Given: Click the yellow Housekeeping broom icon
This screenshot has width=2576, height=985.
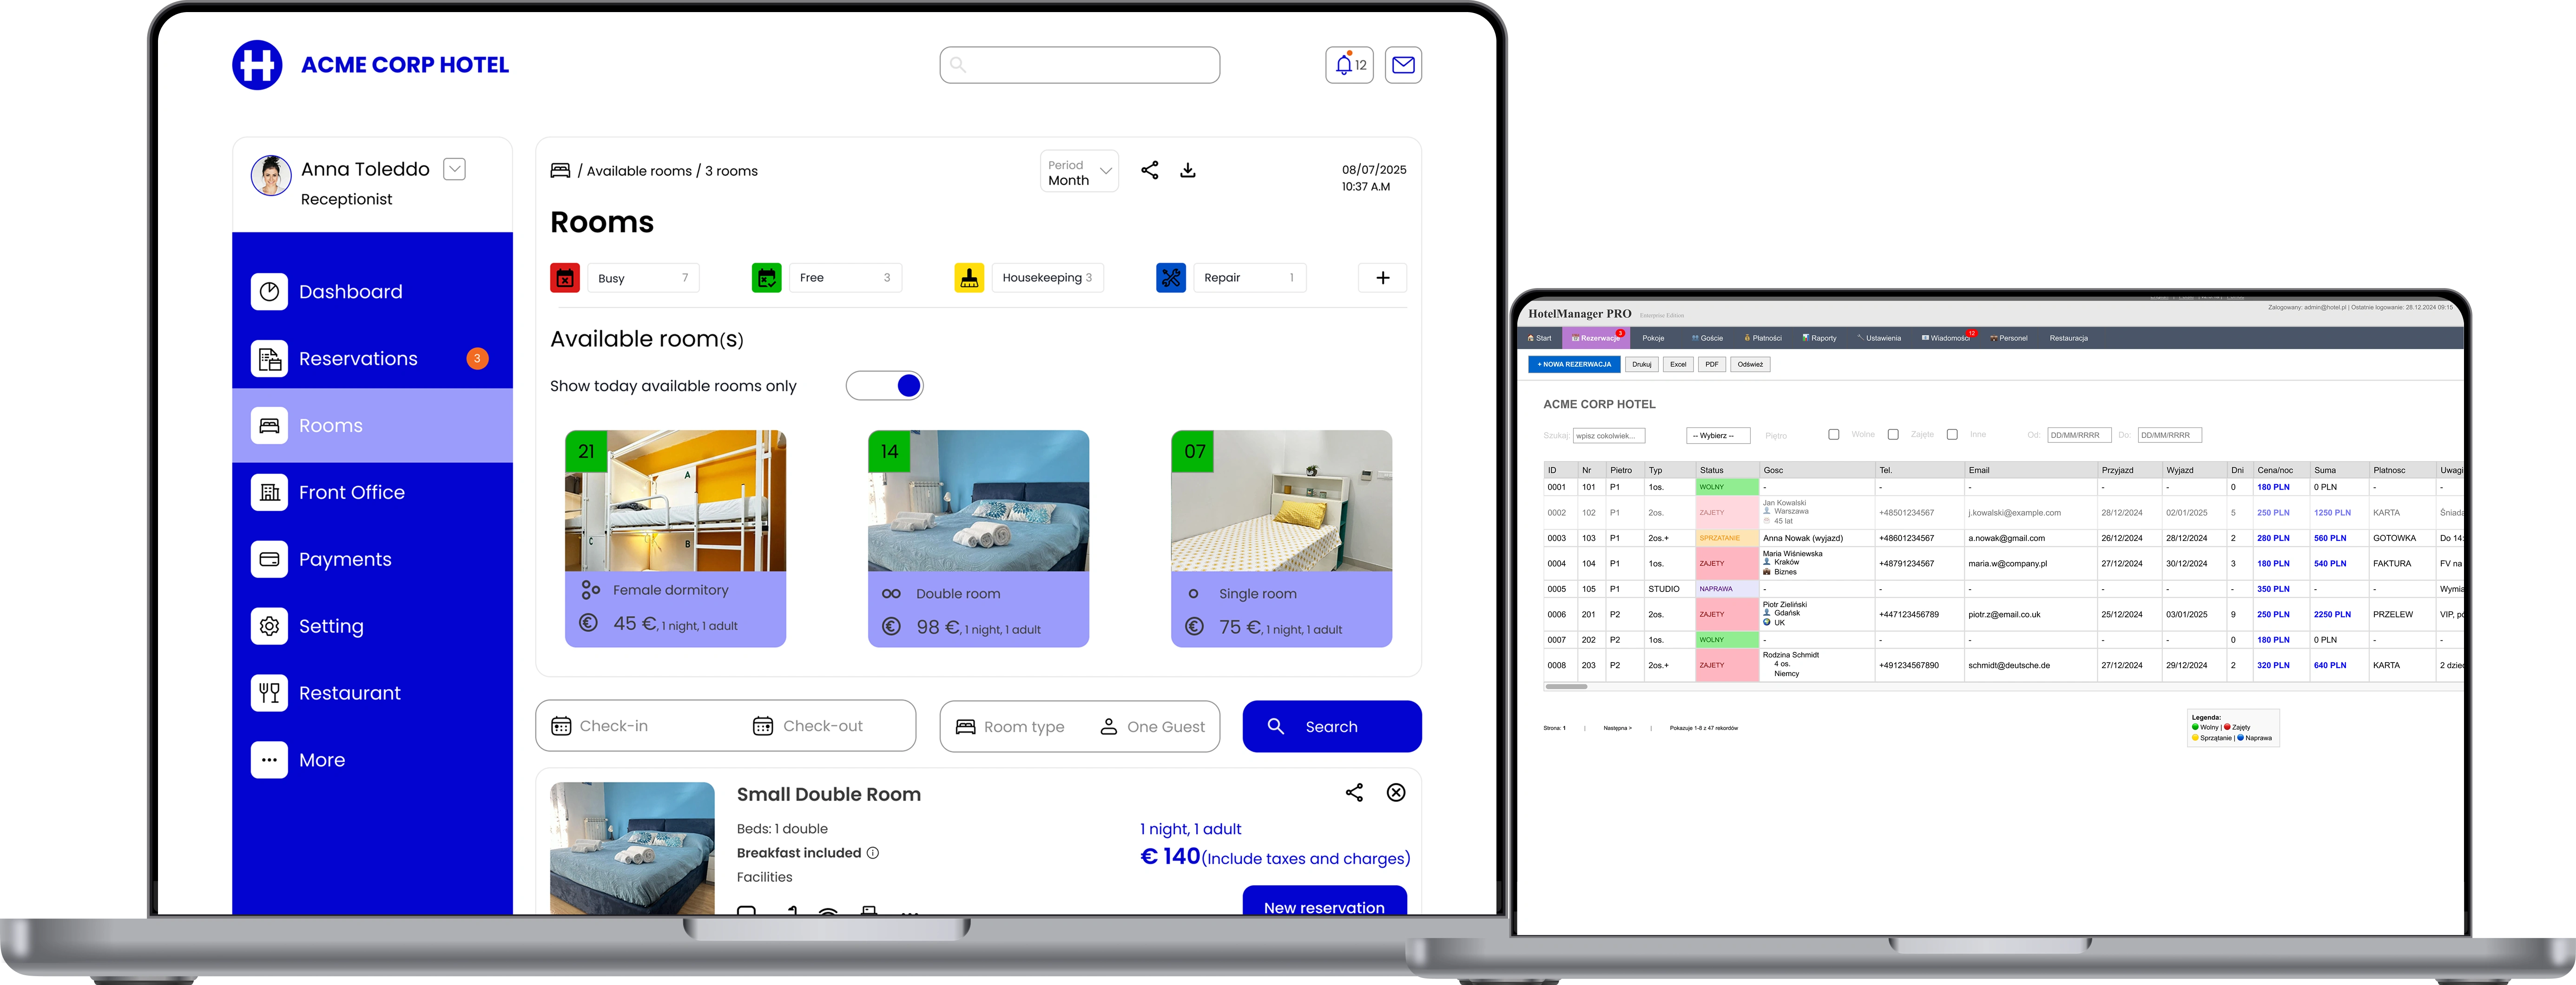Looking at the screenshot, I should coord(969,278).
